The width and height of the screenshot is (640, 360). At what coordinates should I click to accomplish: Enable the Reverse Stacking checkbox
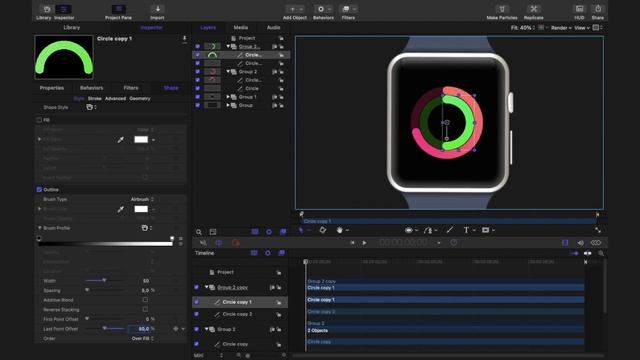[x=145, y=309]
